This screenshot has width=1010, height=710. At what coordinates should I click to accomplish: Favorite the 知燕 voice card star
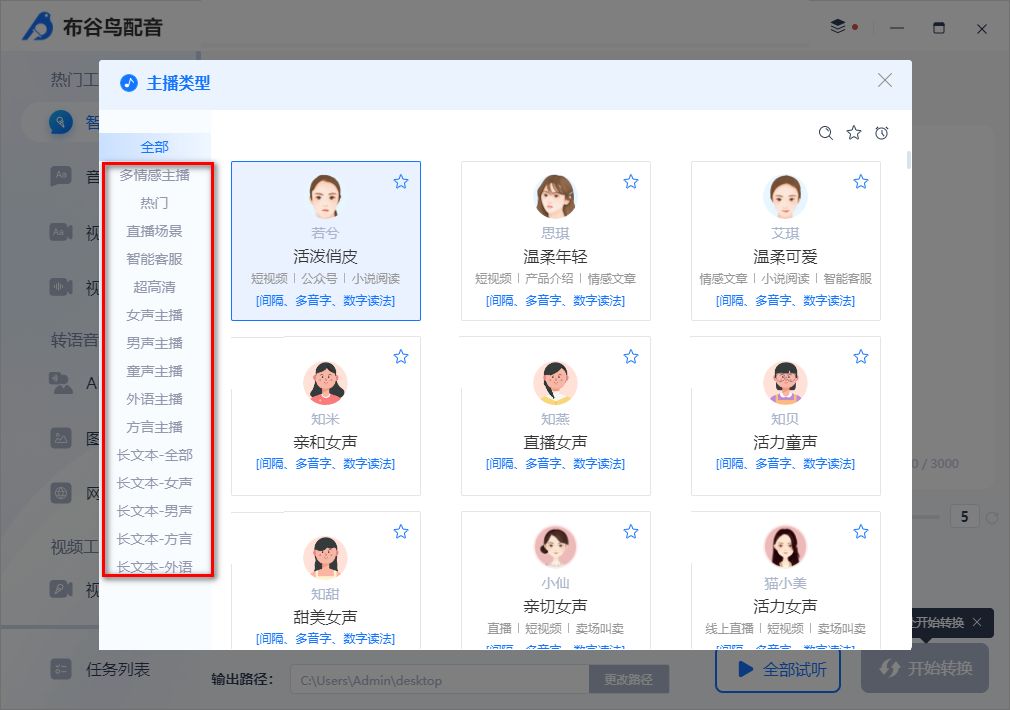[x=631, y=356]
